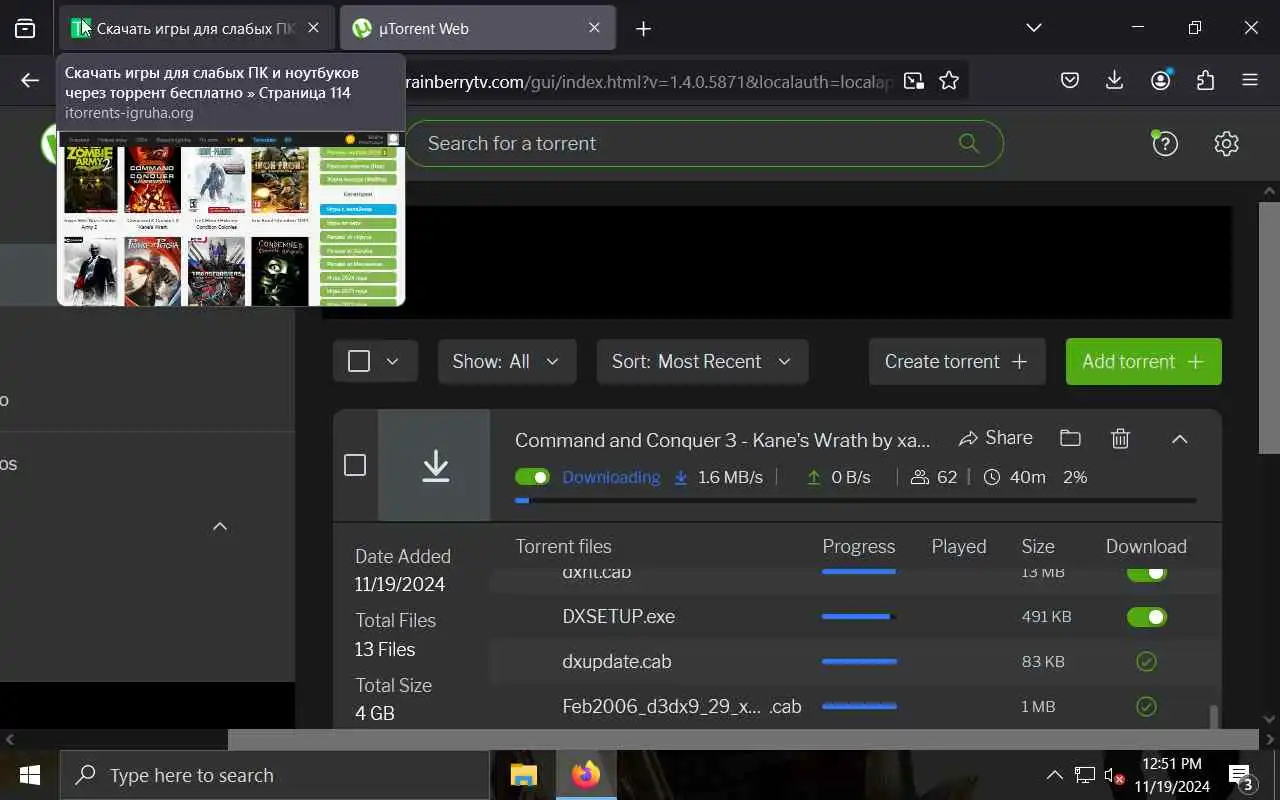The image size is (1280, 800).
Task: Share the Command and Conquer 3 torrent
Action: tap(995, 438)
